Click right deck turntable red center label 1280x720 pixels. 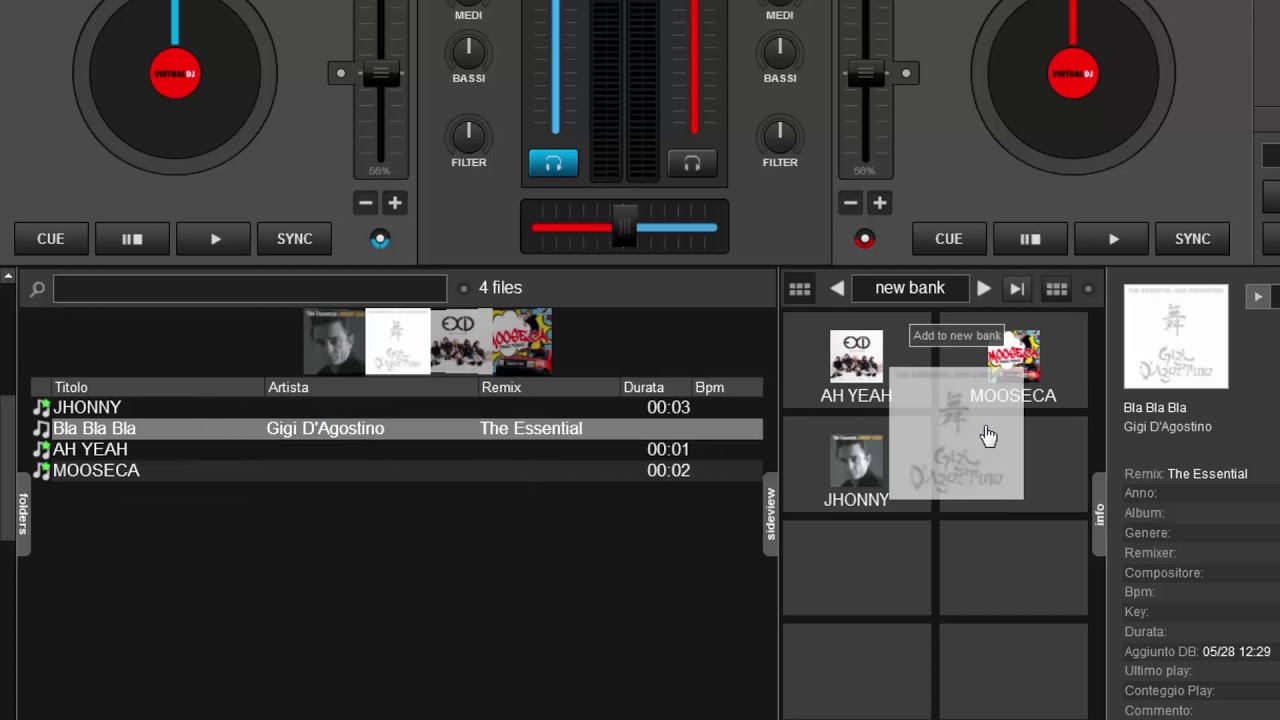tap(1073, 74)
